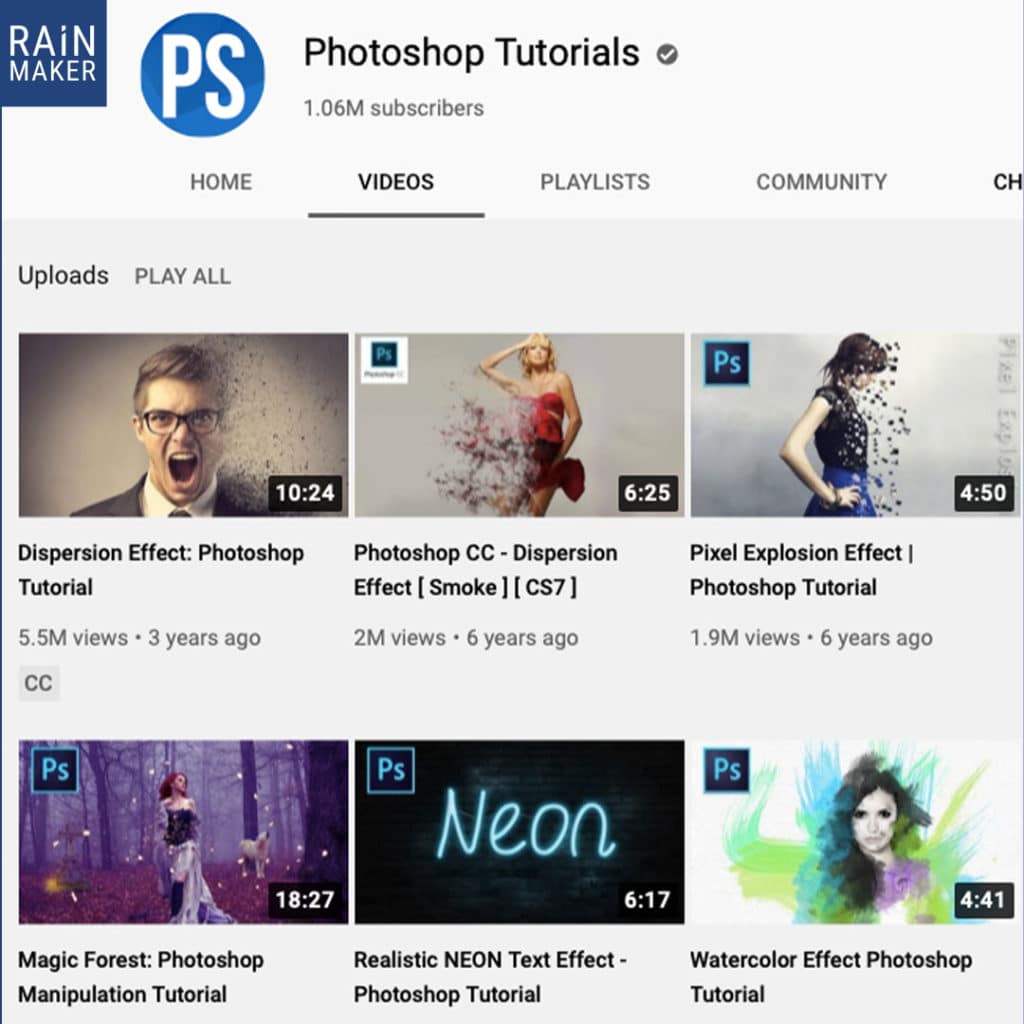Open the red dress smoke dispersion thumbnail
This screenshot has height=1024, width=1024.
[x=519, y=425]
